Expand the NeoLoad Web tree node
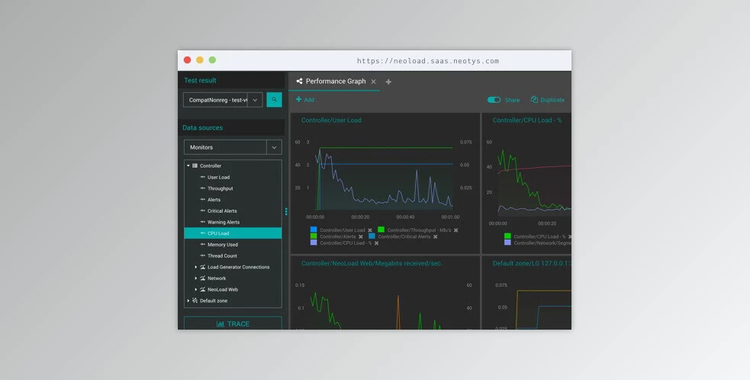The height and width of the screenshot is (380, 750). 196,290
